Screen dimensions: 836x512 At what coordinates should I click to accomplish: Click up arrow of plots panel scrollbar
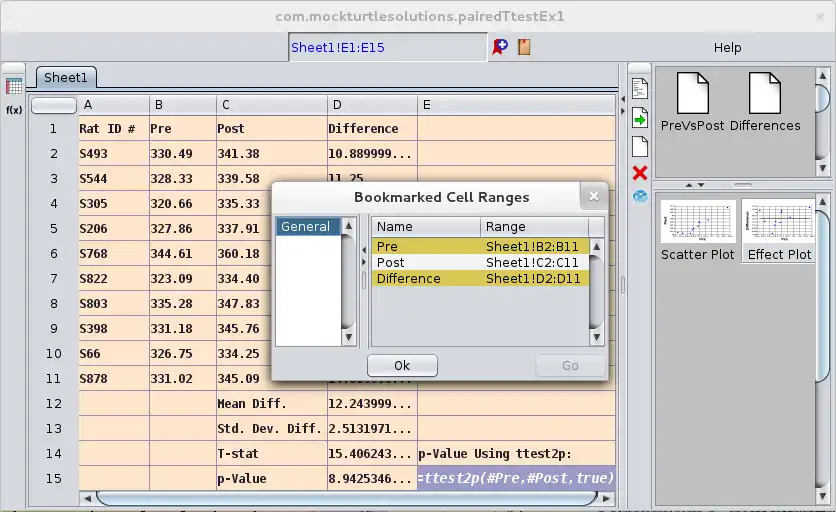(x=822, y=202)
